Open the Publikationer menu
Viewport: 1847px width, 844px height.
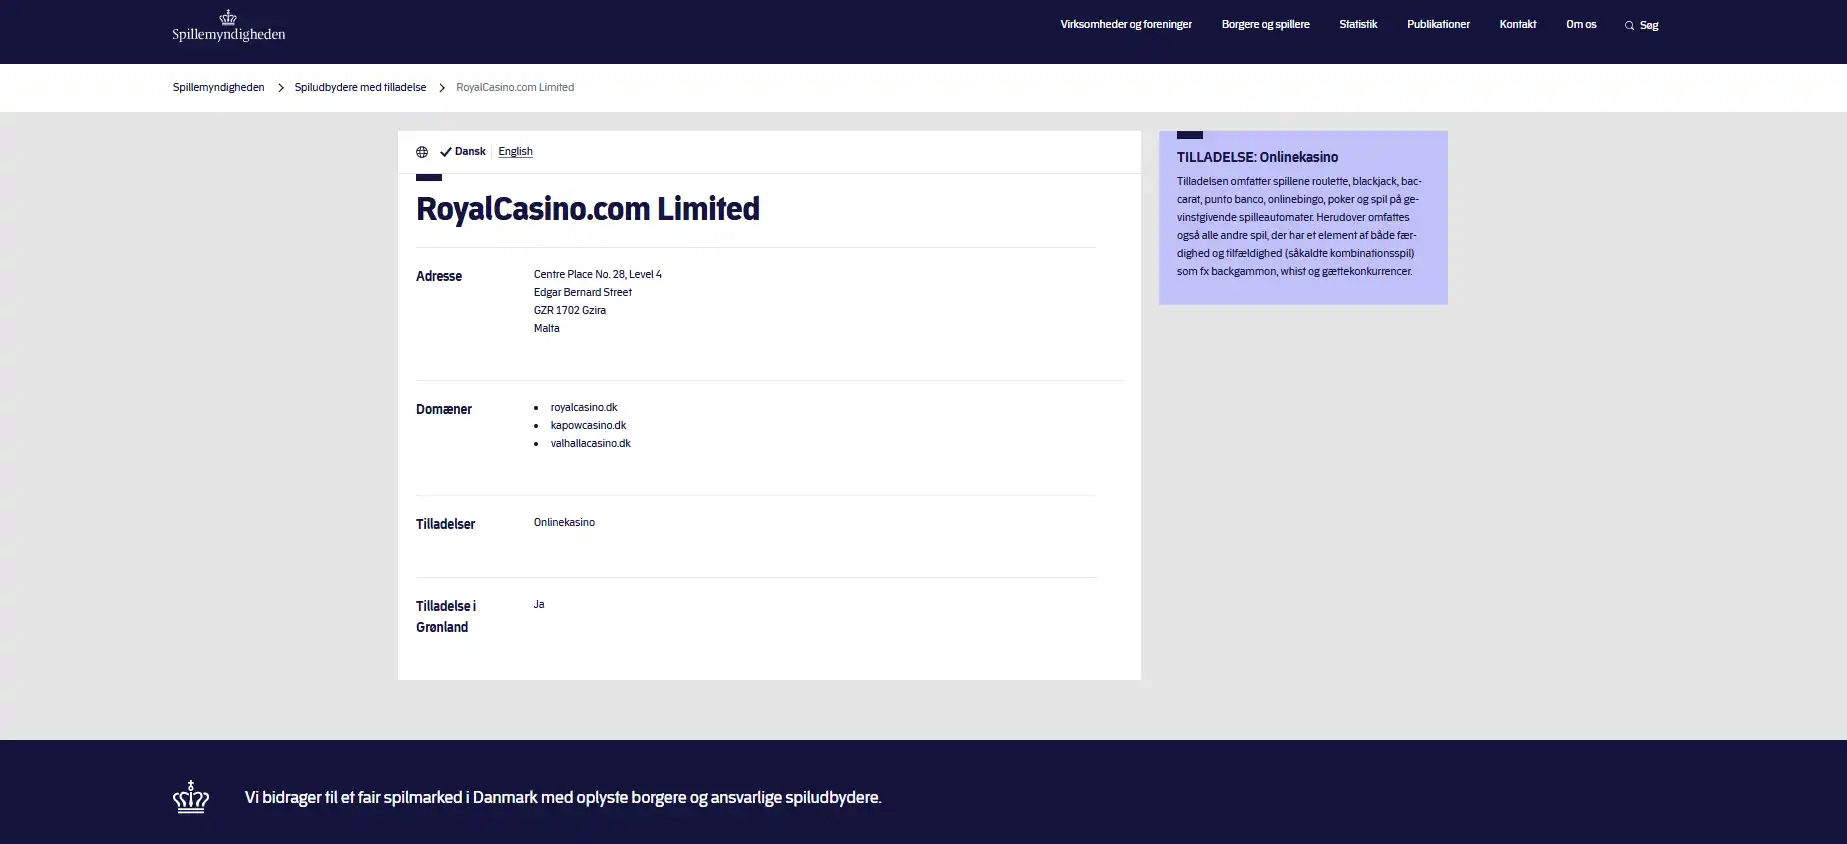click(1438, 24)
